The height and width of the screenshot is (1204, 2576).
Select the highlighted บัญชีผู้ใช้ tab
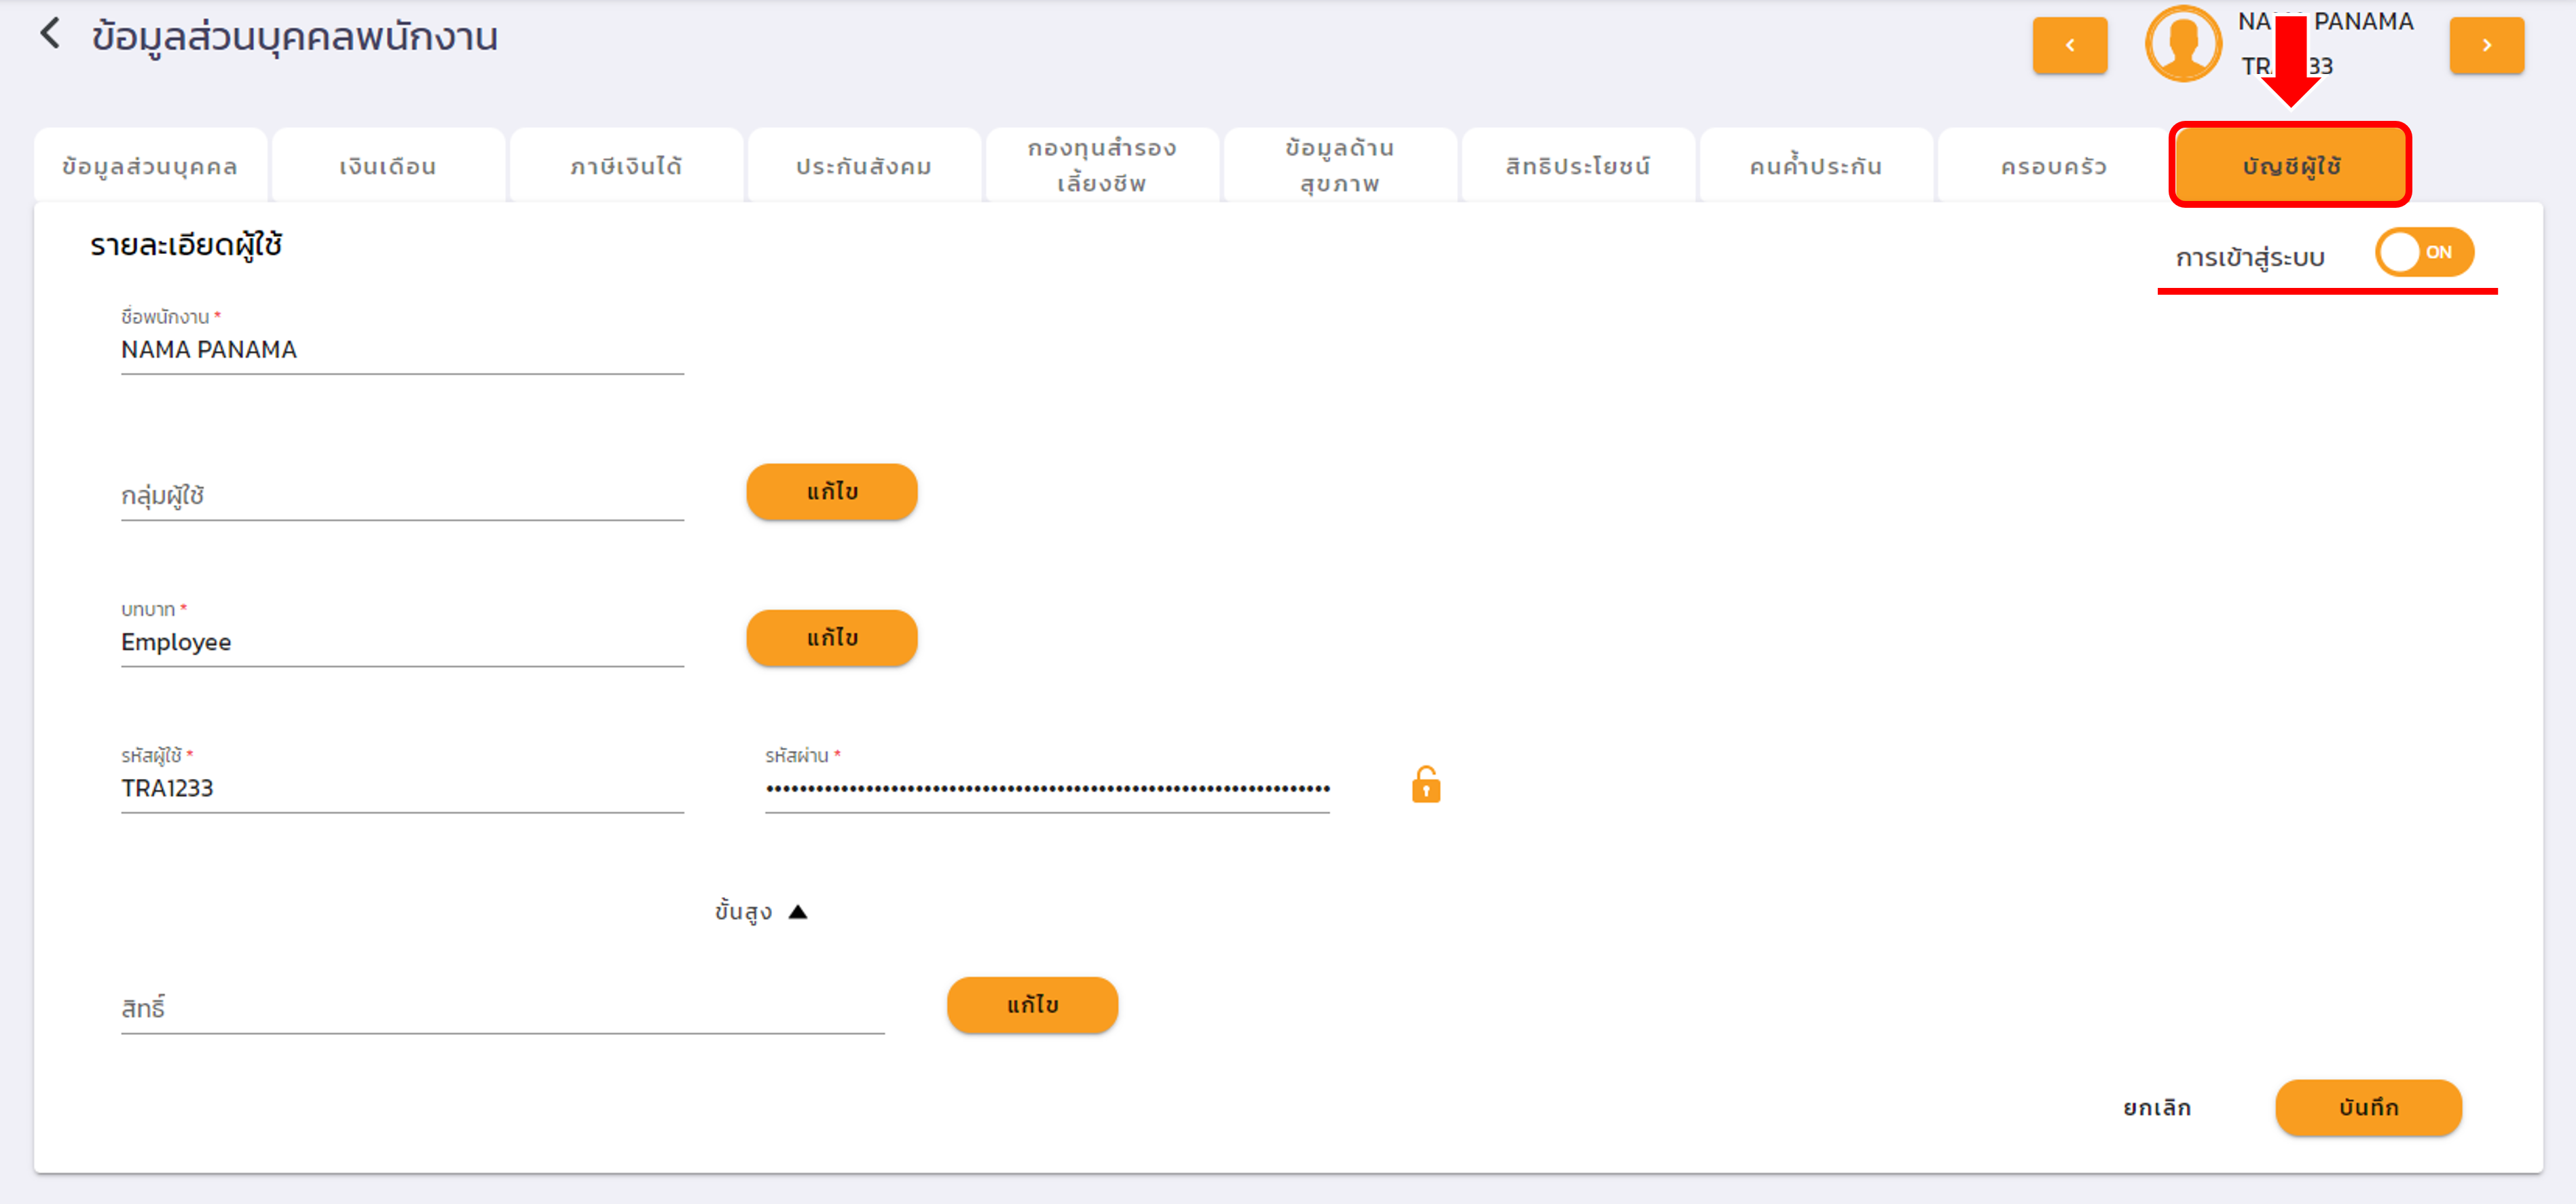tap(2290, 166)
